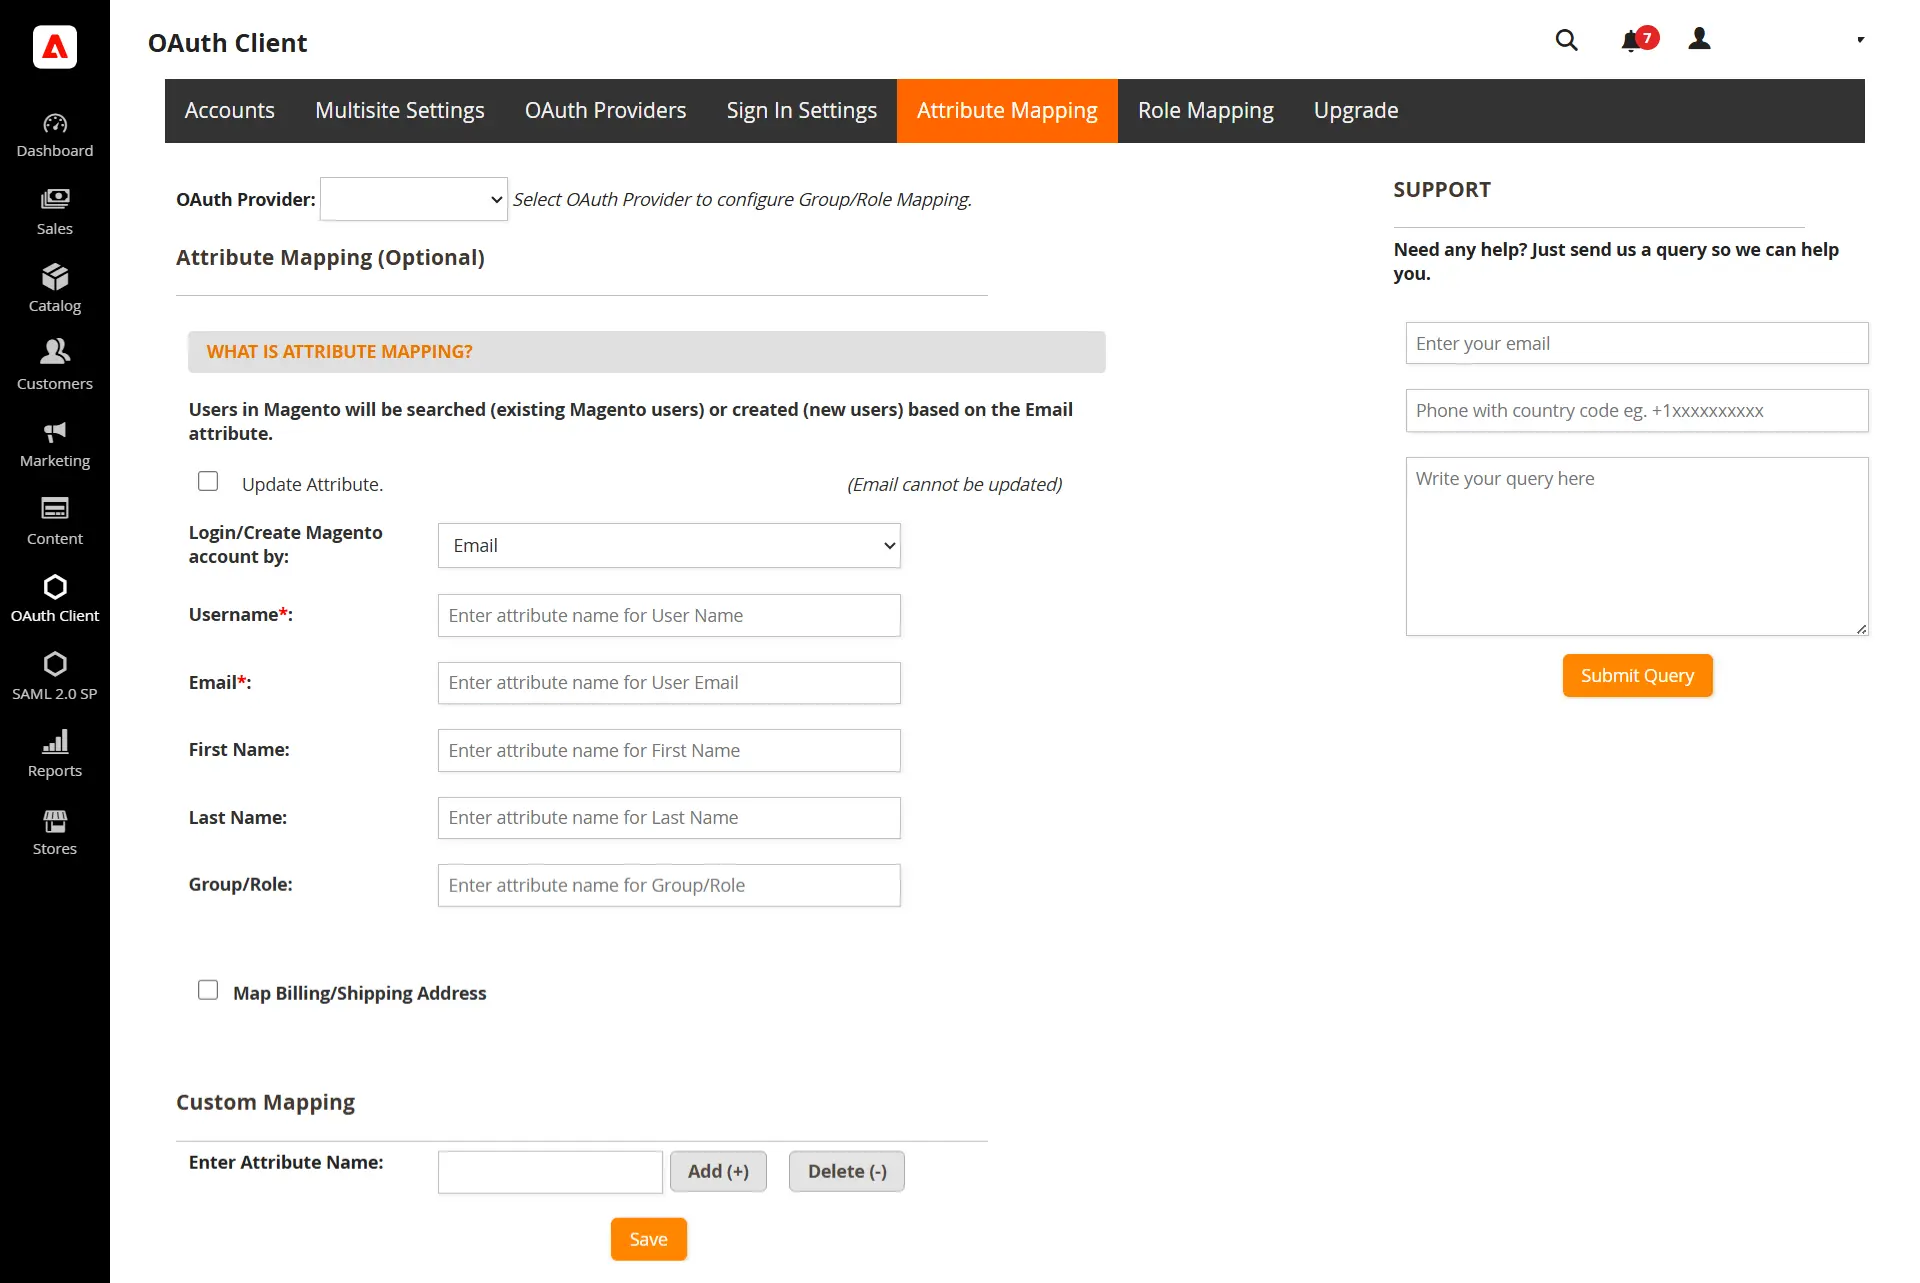Viewport: 1920px width, 1283px height.
Task: Open the Marketing sidebar menu
Action: pyautogui.click(x=55, y=444)
